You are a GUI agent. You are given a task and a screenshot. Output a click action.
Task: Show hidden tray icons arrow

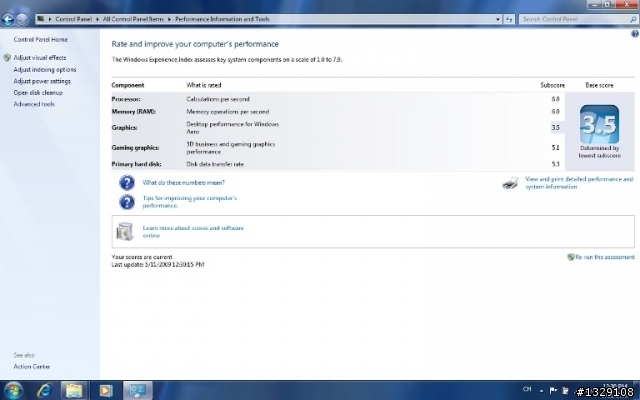click(542, 391)
